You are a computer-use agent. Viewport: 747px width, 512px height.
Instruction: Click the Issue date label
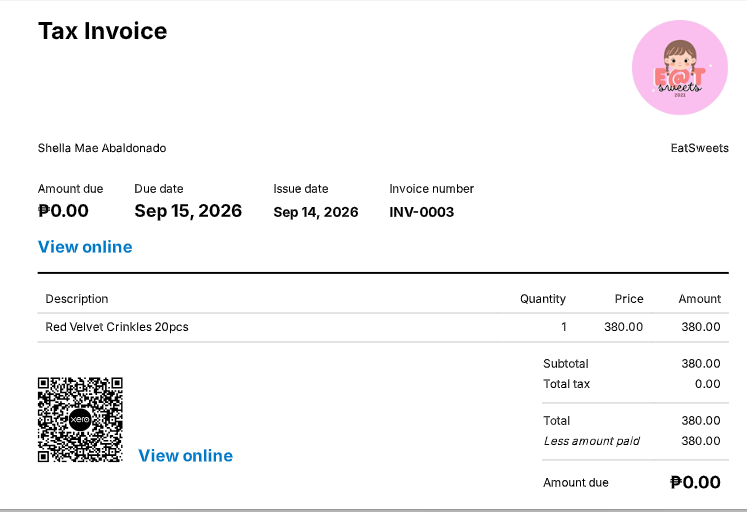click(x=301, y=189)
